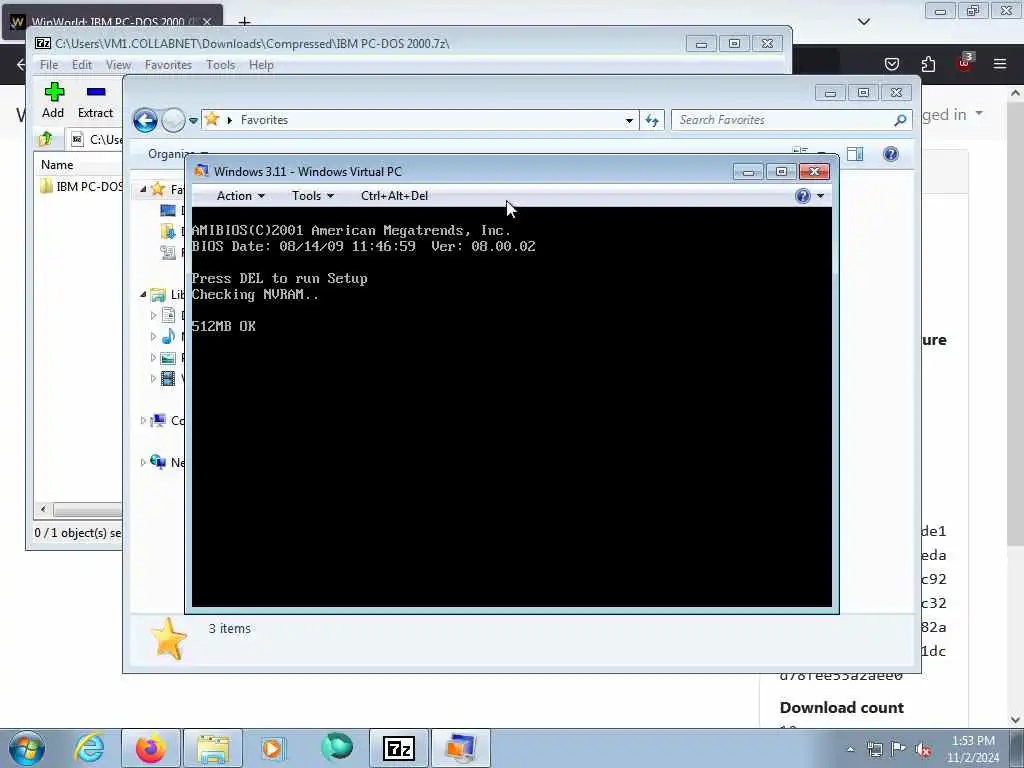This screenshot has height=768, width=1024.
Task: Click the muted volume tray icon
Action: point(923,749)
